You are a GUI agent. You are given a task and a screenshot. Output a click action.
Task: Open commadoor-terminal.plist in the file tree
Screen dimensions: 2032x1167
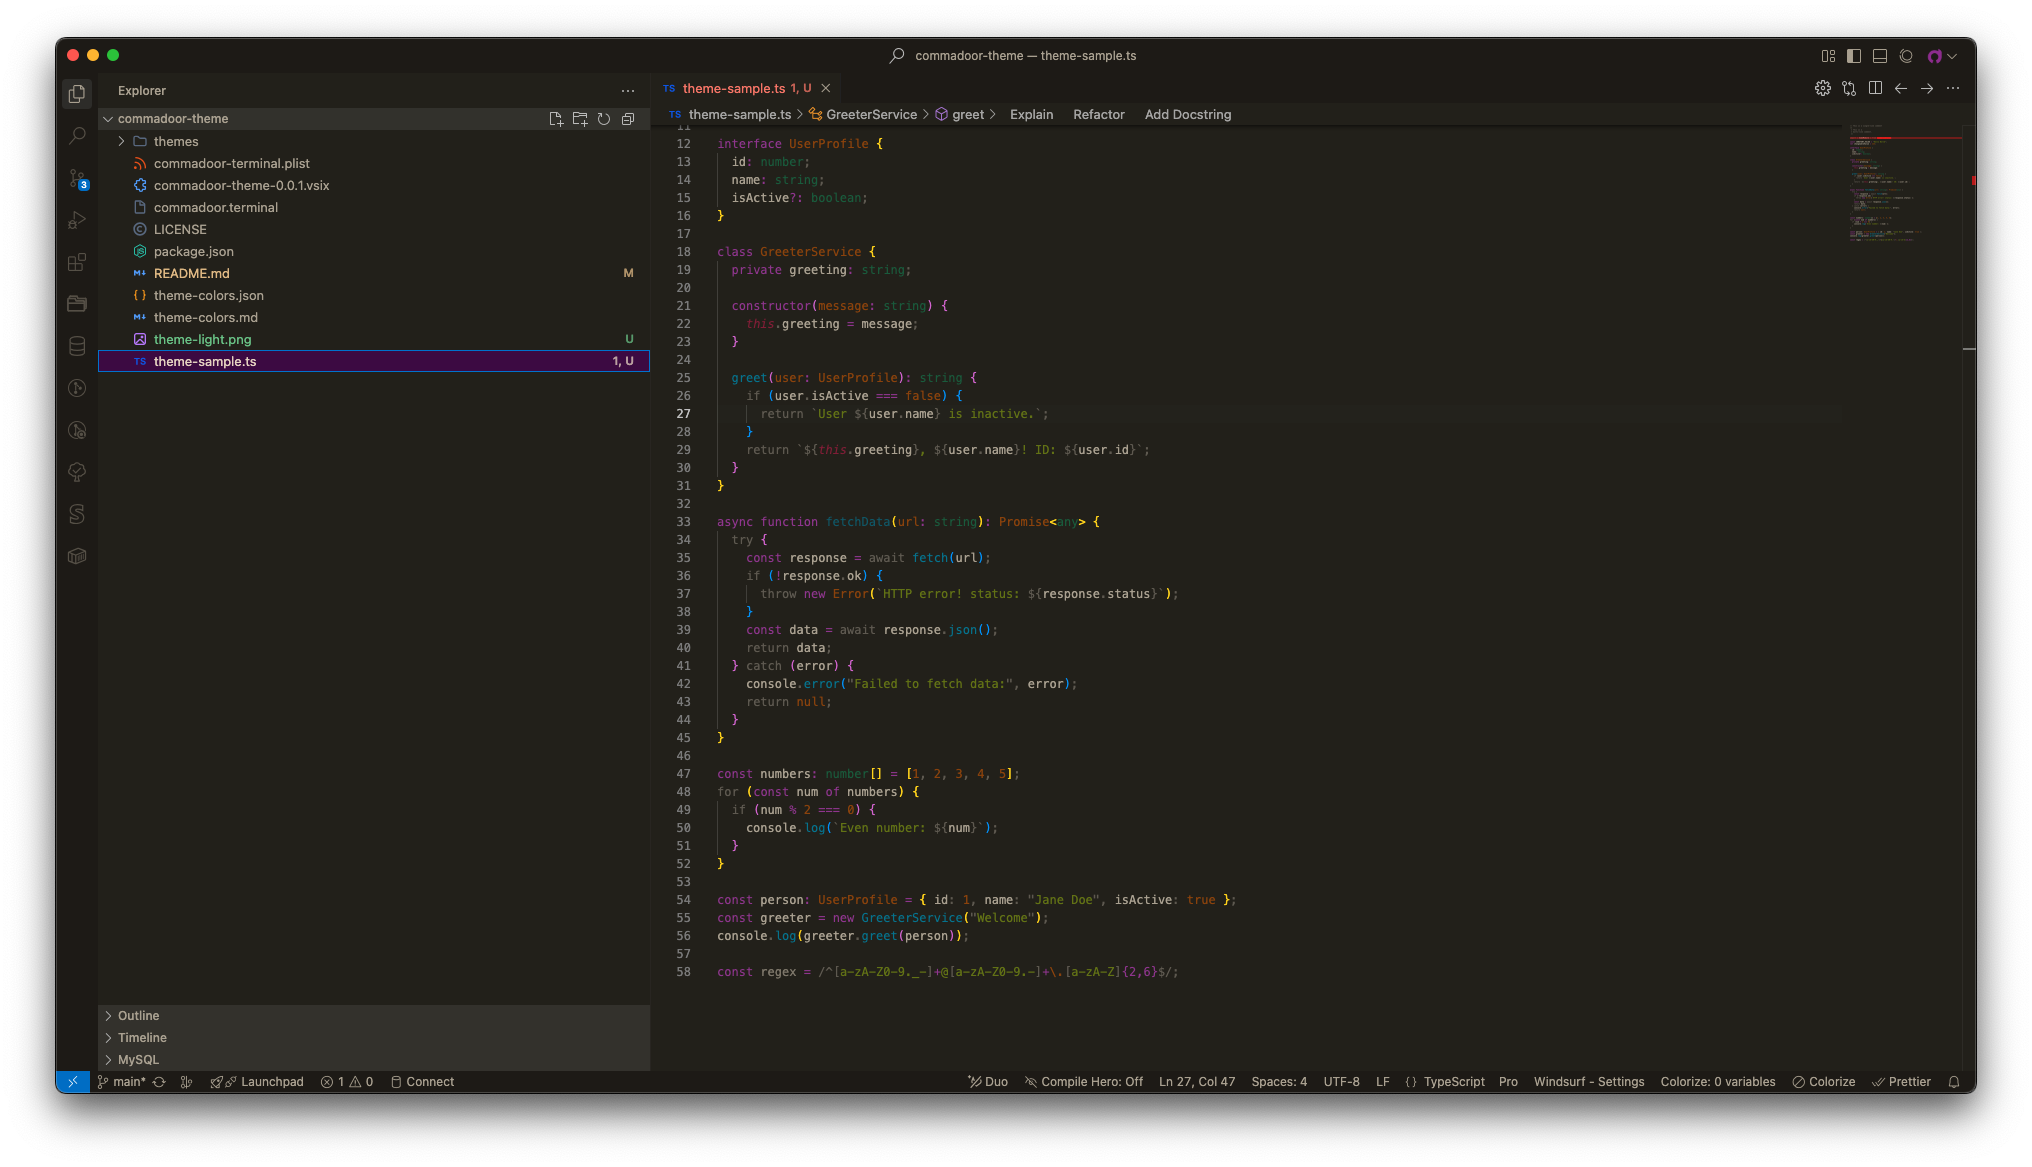coord(374,164)
